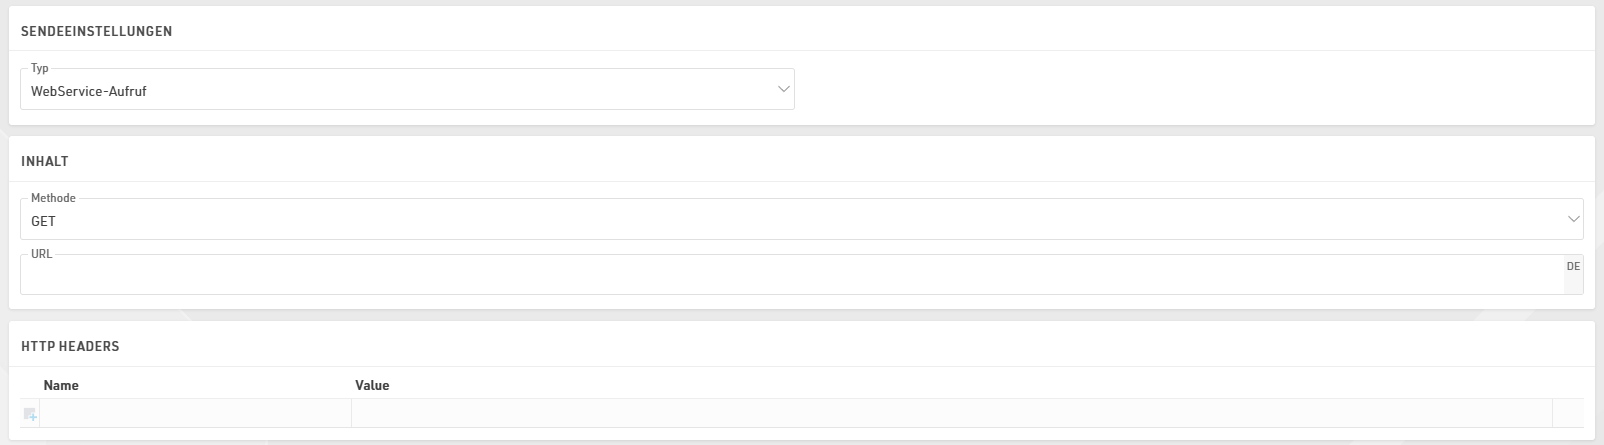Click the INHALT section heading
This screenshot has height=445, width=1604.
coord(45,161)
